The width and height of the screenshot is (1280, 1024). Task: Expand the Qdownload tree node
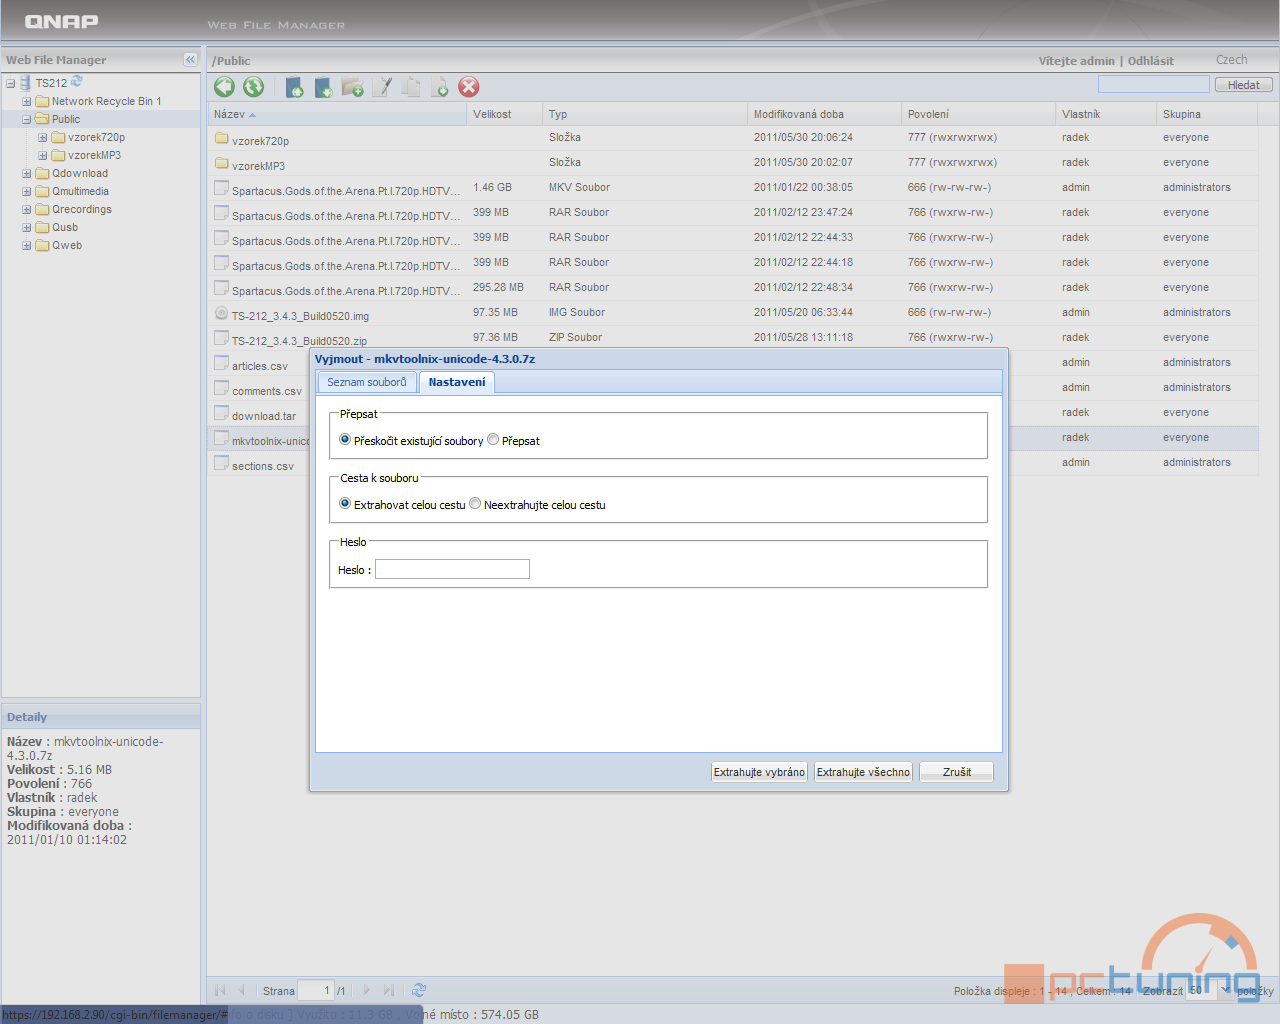tap(27, 173)
